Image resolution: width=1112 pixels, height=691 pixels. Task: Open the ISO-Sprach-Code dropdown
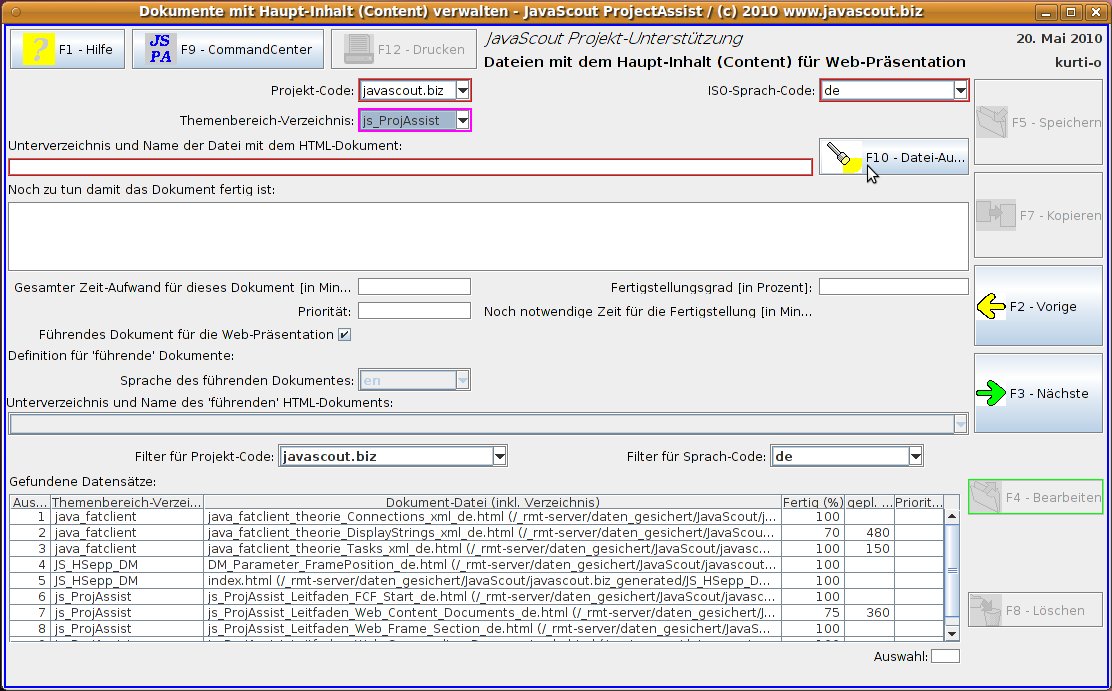(960, 90)
